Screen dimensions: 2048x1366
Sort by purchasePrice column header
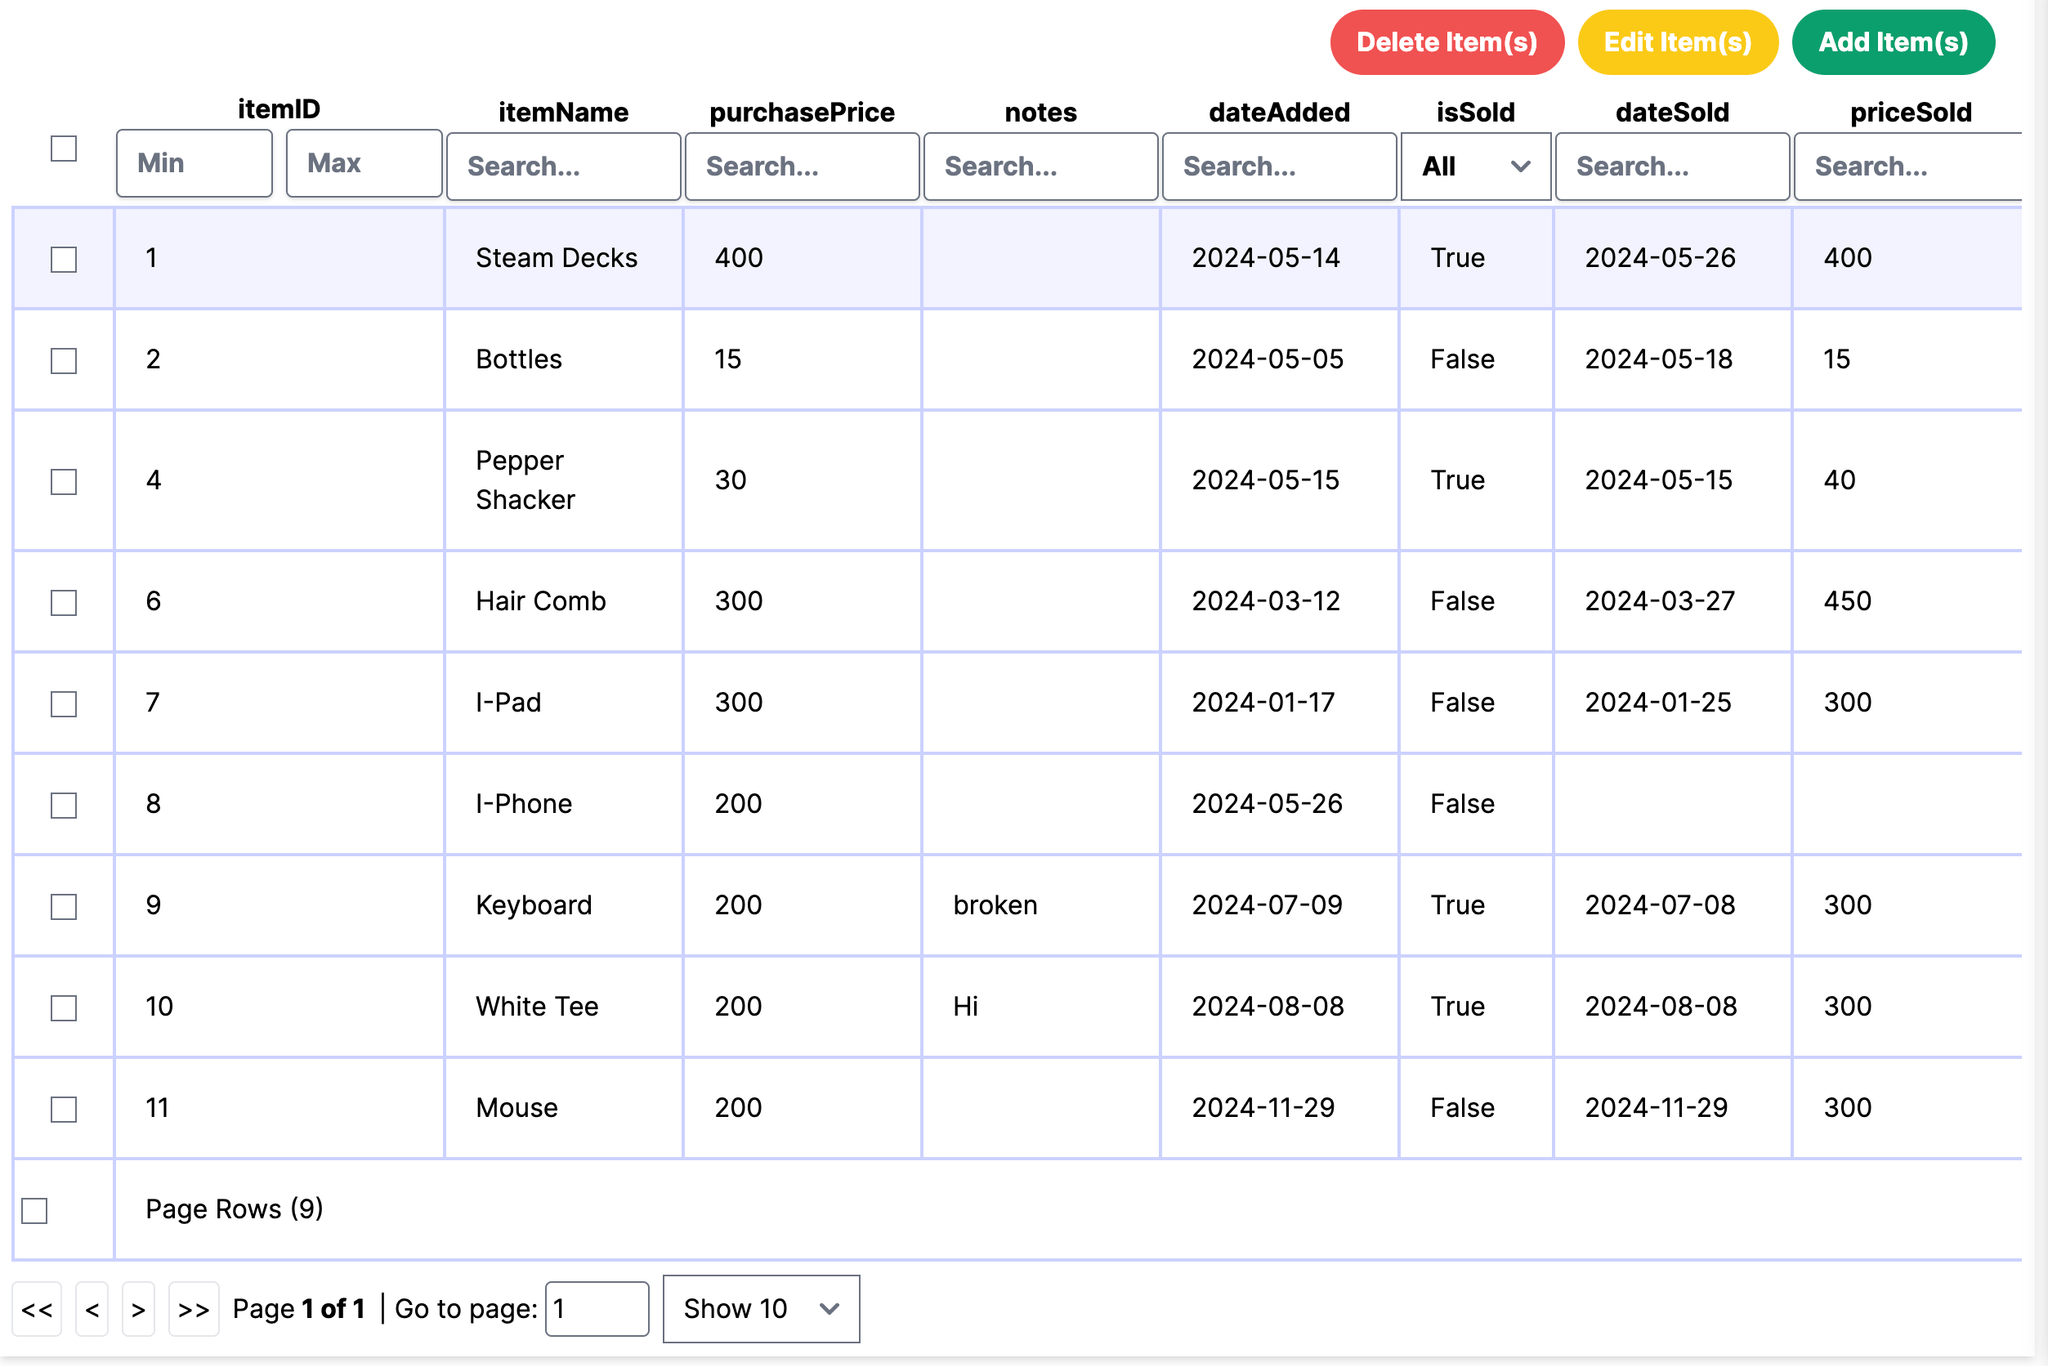click(802, 112)
